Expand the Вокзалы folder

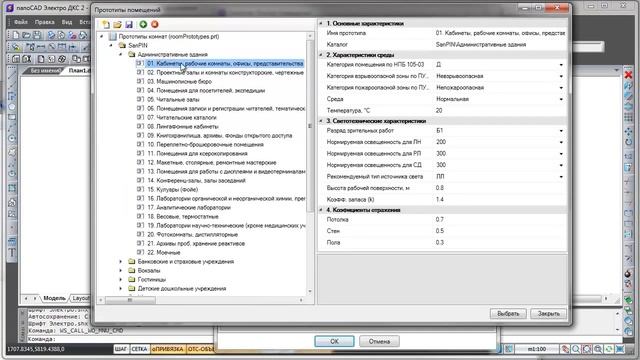click(121, 270)
